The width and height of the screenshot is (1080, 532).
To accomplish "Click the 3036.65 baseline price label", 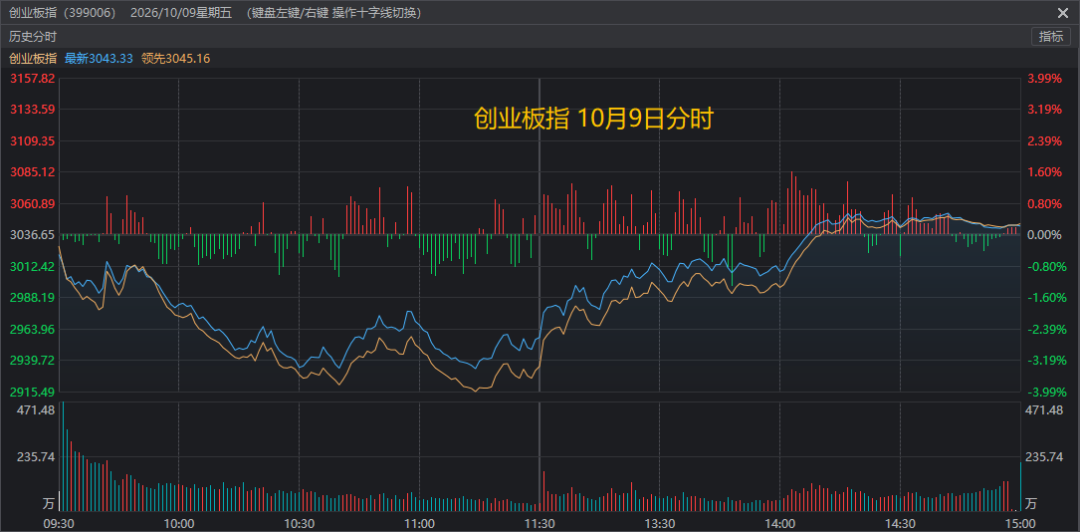I will 32,235.
